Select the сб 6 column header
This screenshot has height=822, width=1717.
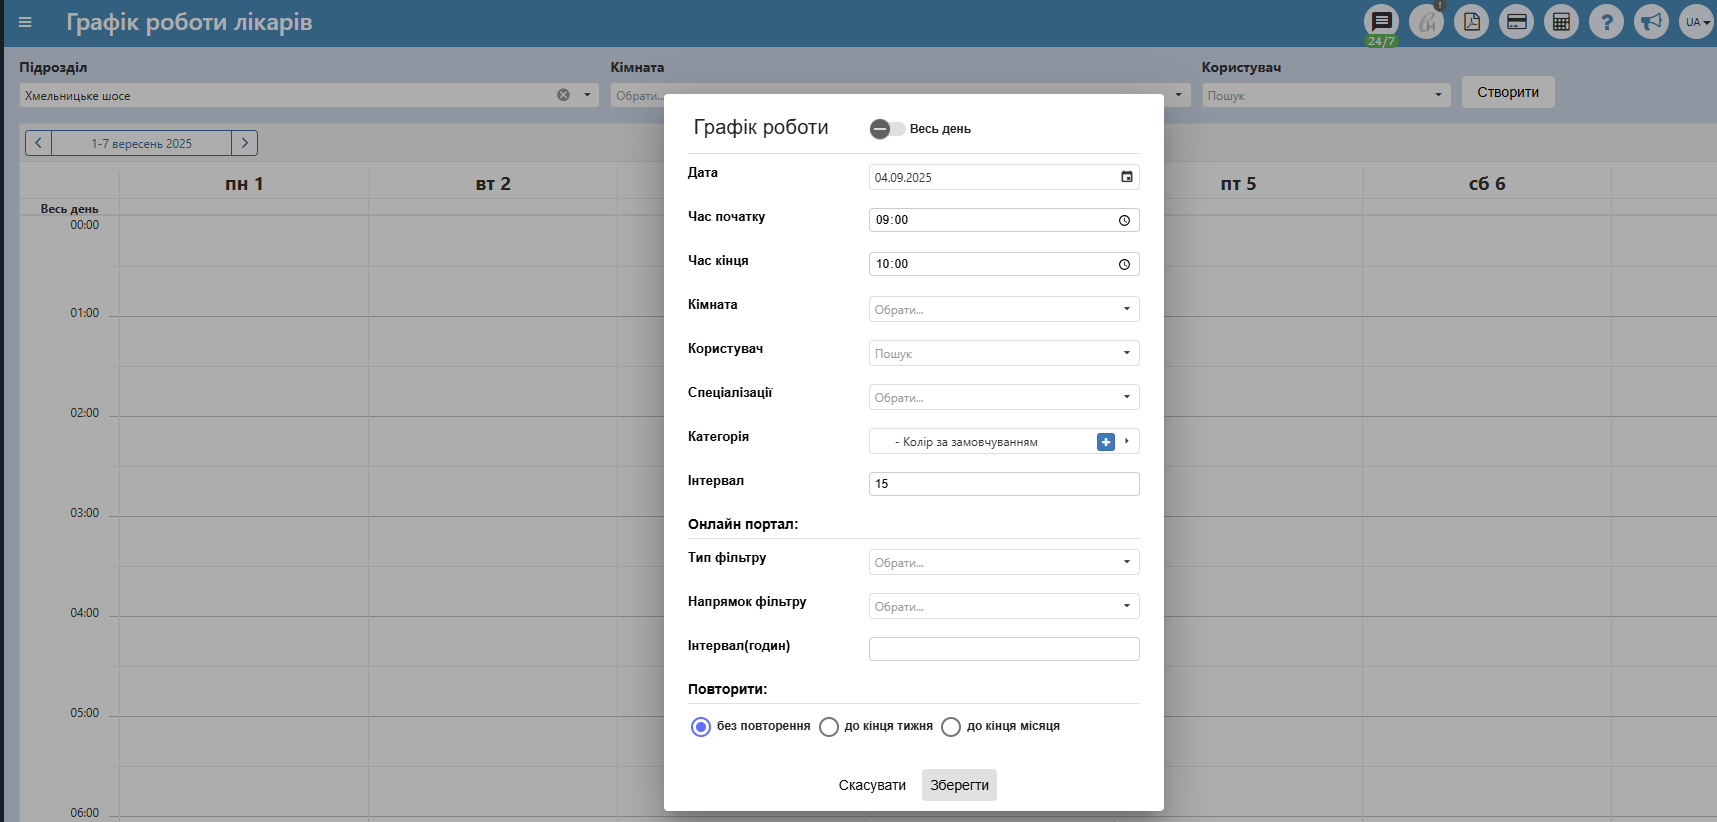click(1487, 184)
